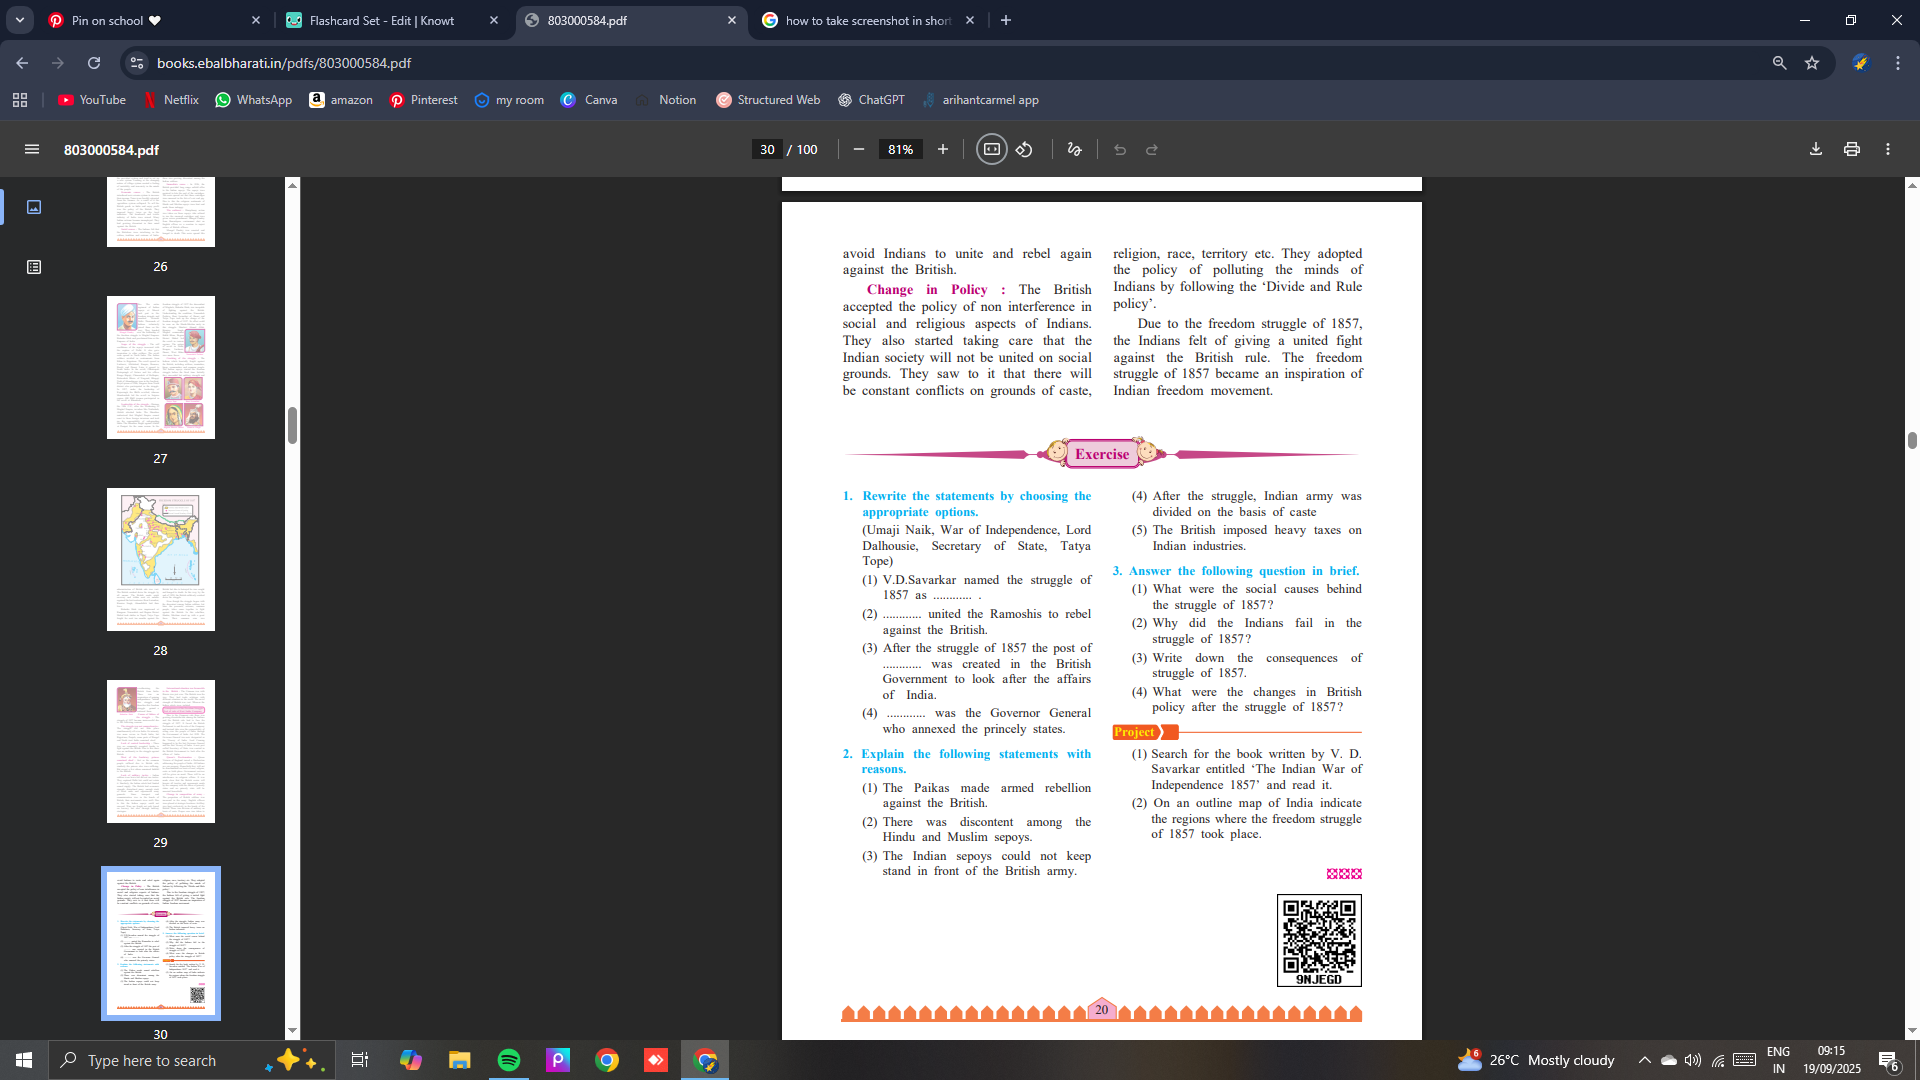Screen dimensions: 1920x1080
Task: Open the ChatGPT bookmark
Action: [871, 100]
